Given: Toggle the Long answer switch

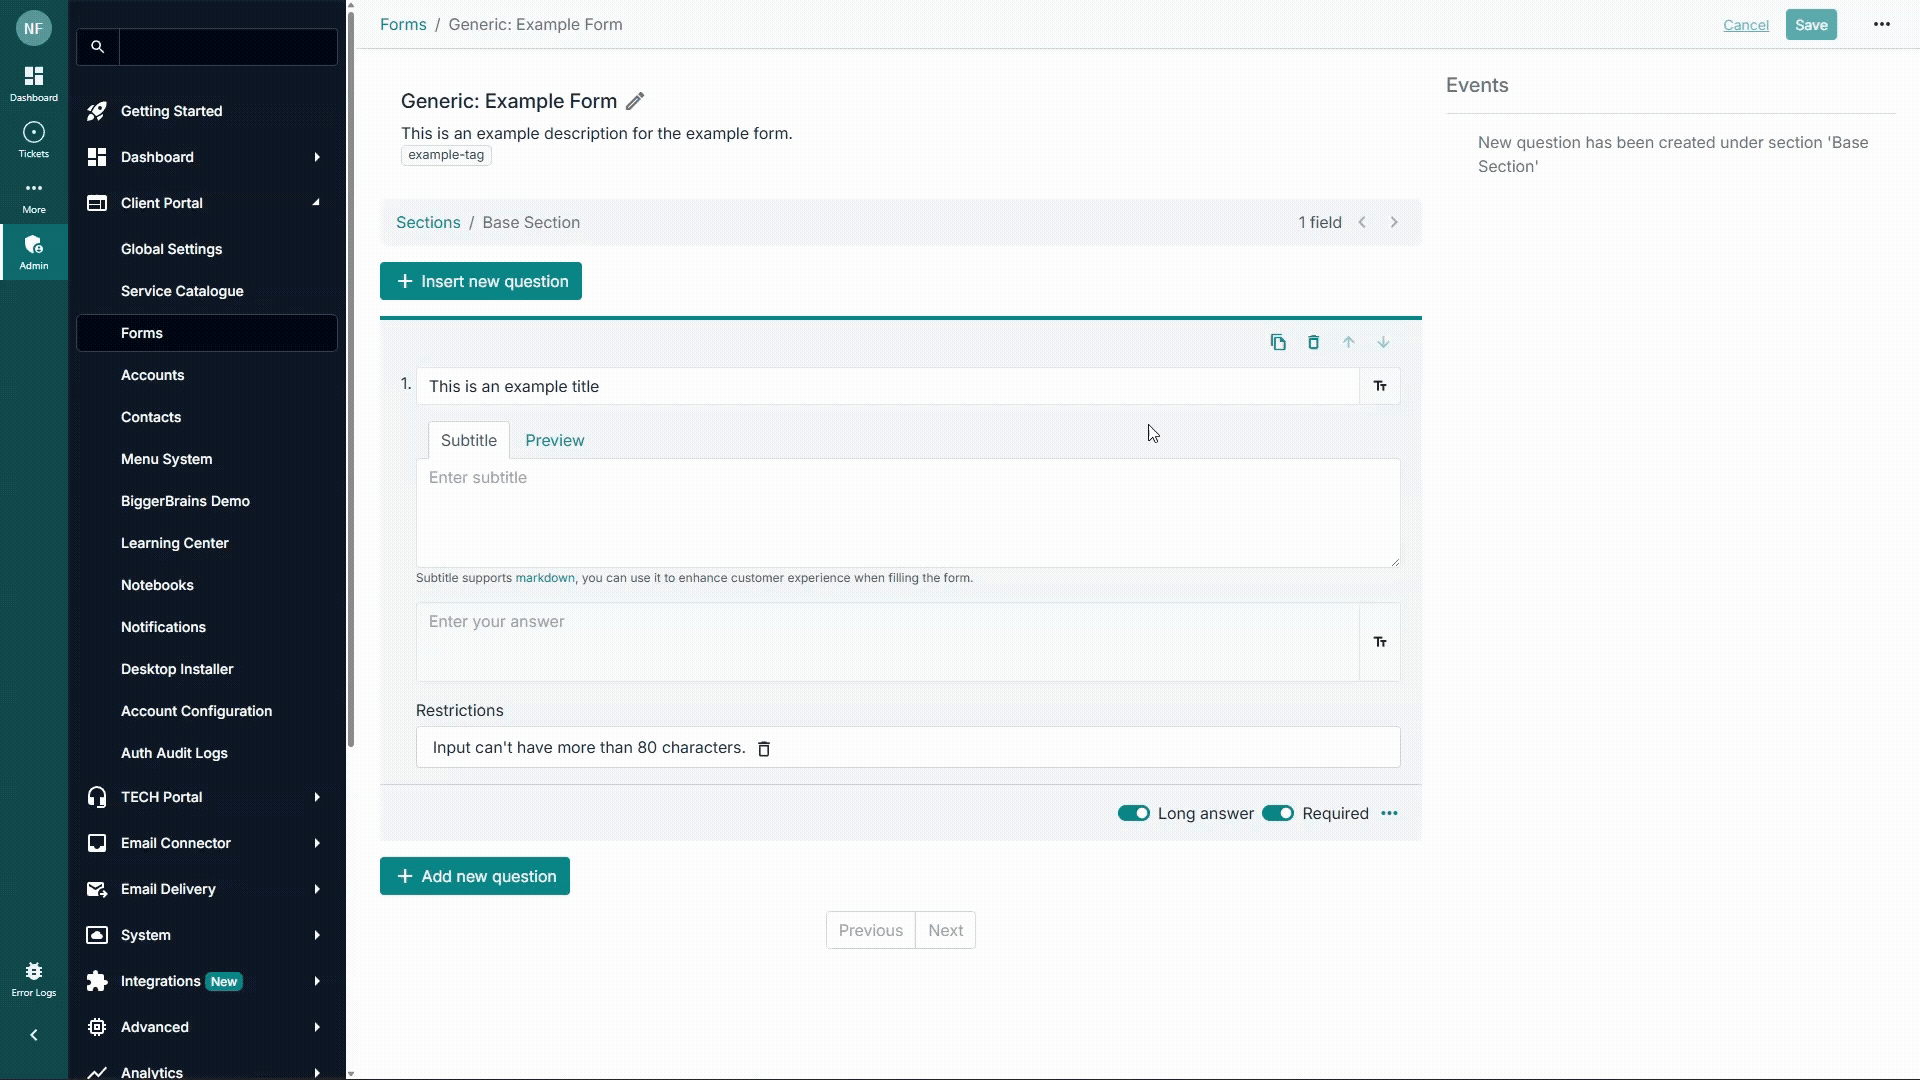Looking at the screenshot, I should 1133,814.
